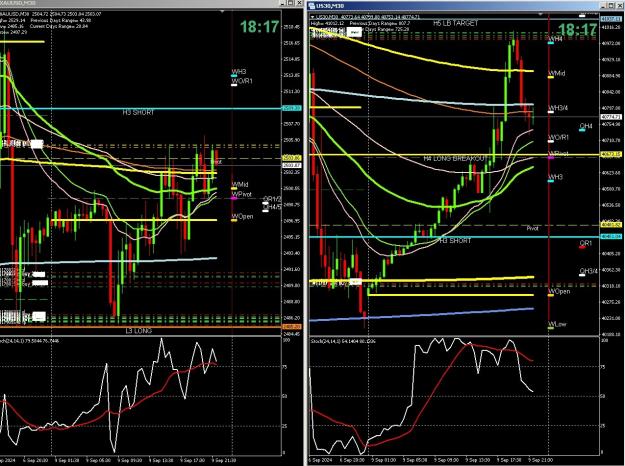Viewport: 625px width, 466px height.
Task: Click the current price tag on US30 price axis
Action: [x=611, y=117]
